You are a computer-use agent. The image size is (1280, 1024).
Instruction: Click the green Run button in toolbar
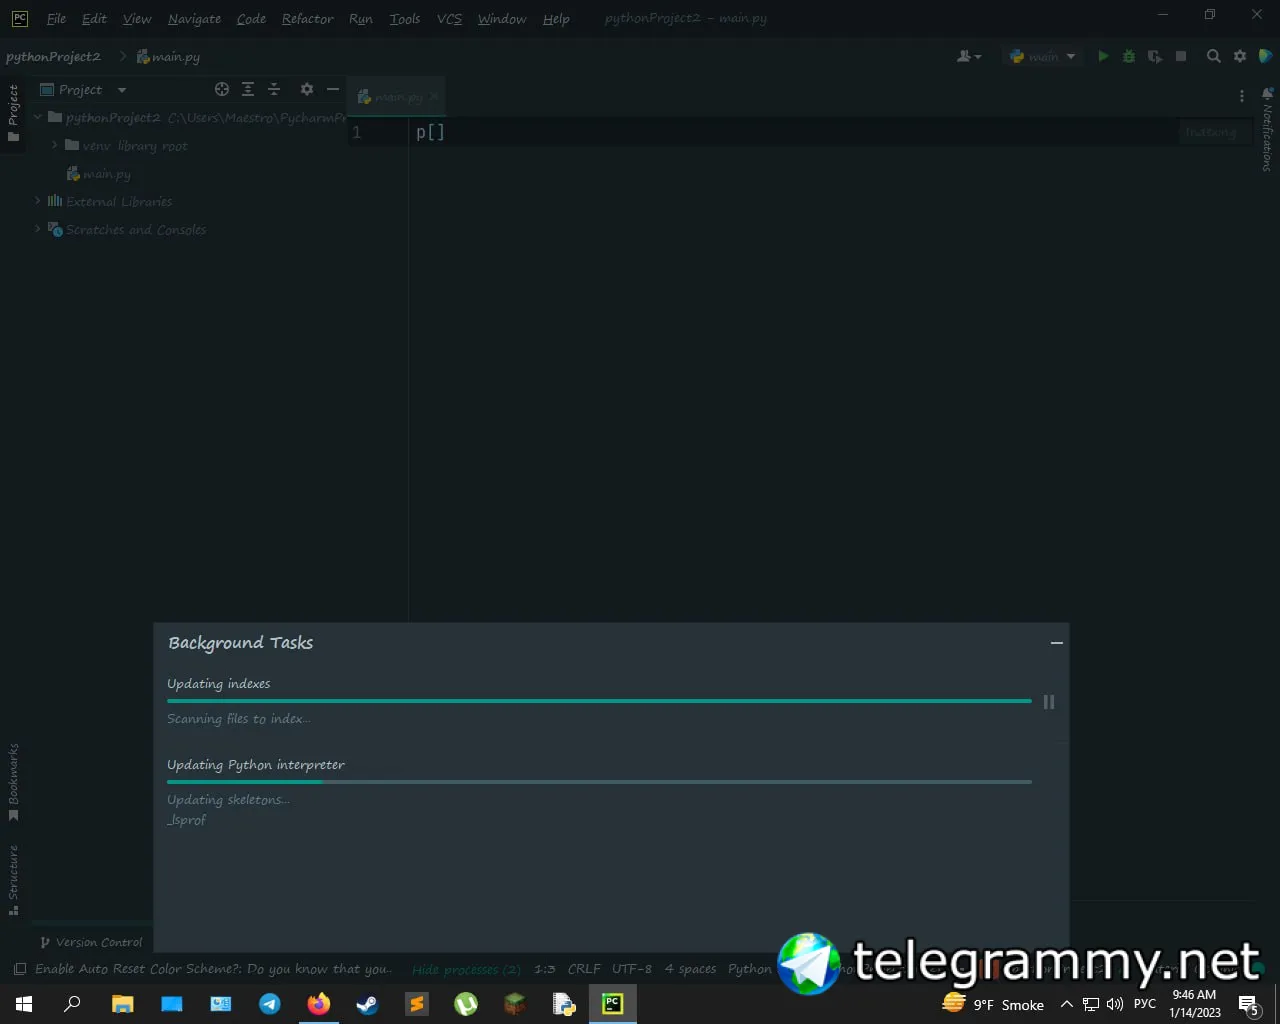click(x=1103, y=56)
